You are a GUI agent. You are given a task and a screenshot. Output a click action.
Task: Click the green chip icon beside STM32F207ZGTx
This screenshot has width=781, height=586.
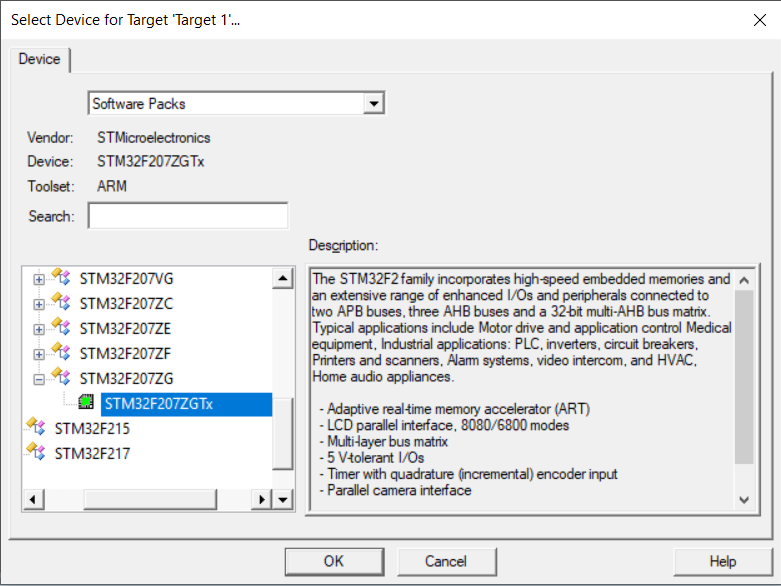(x=86, y=402)
